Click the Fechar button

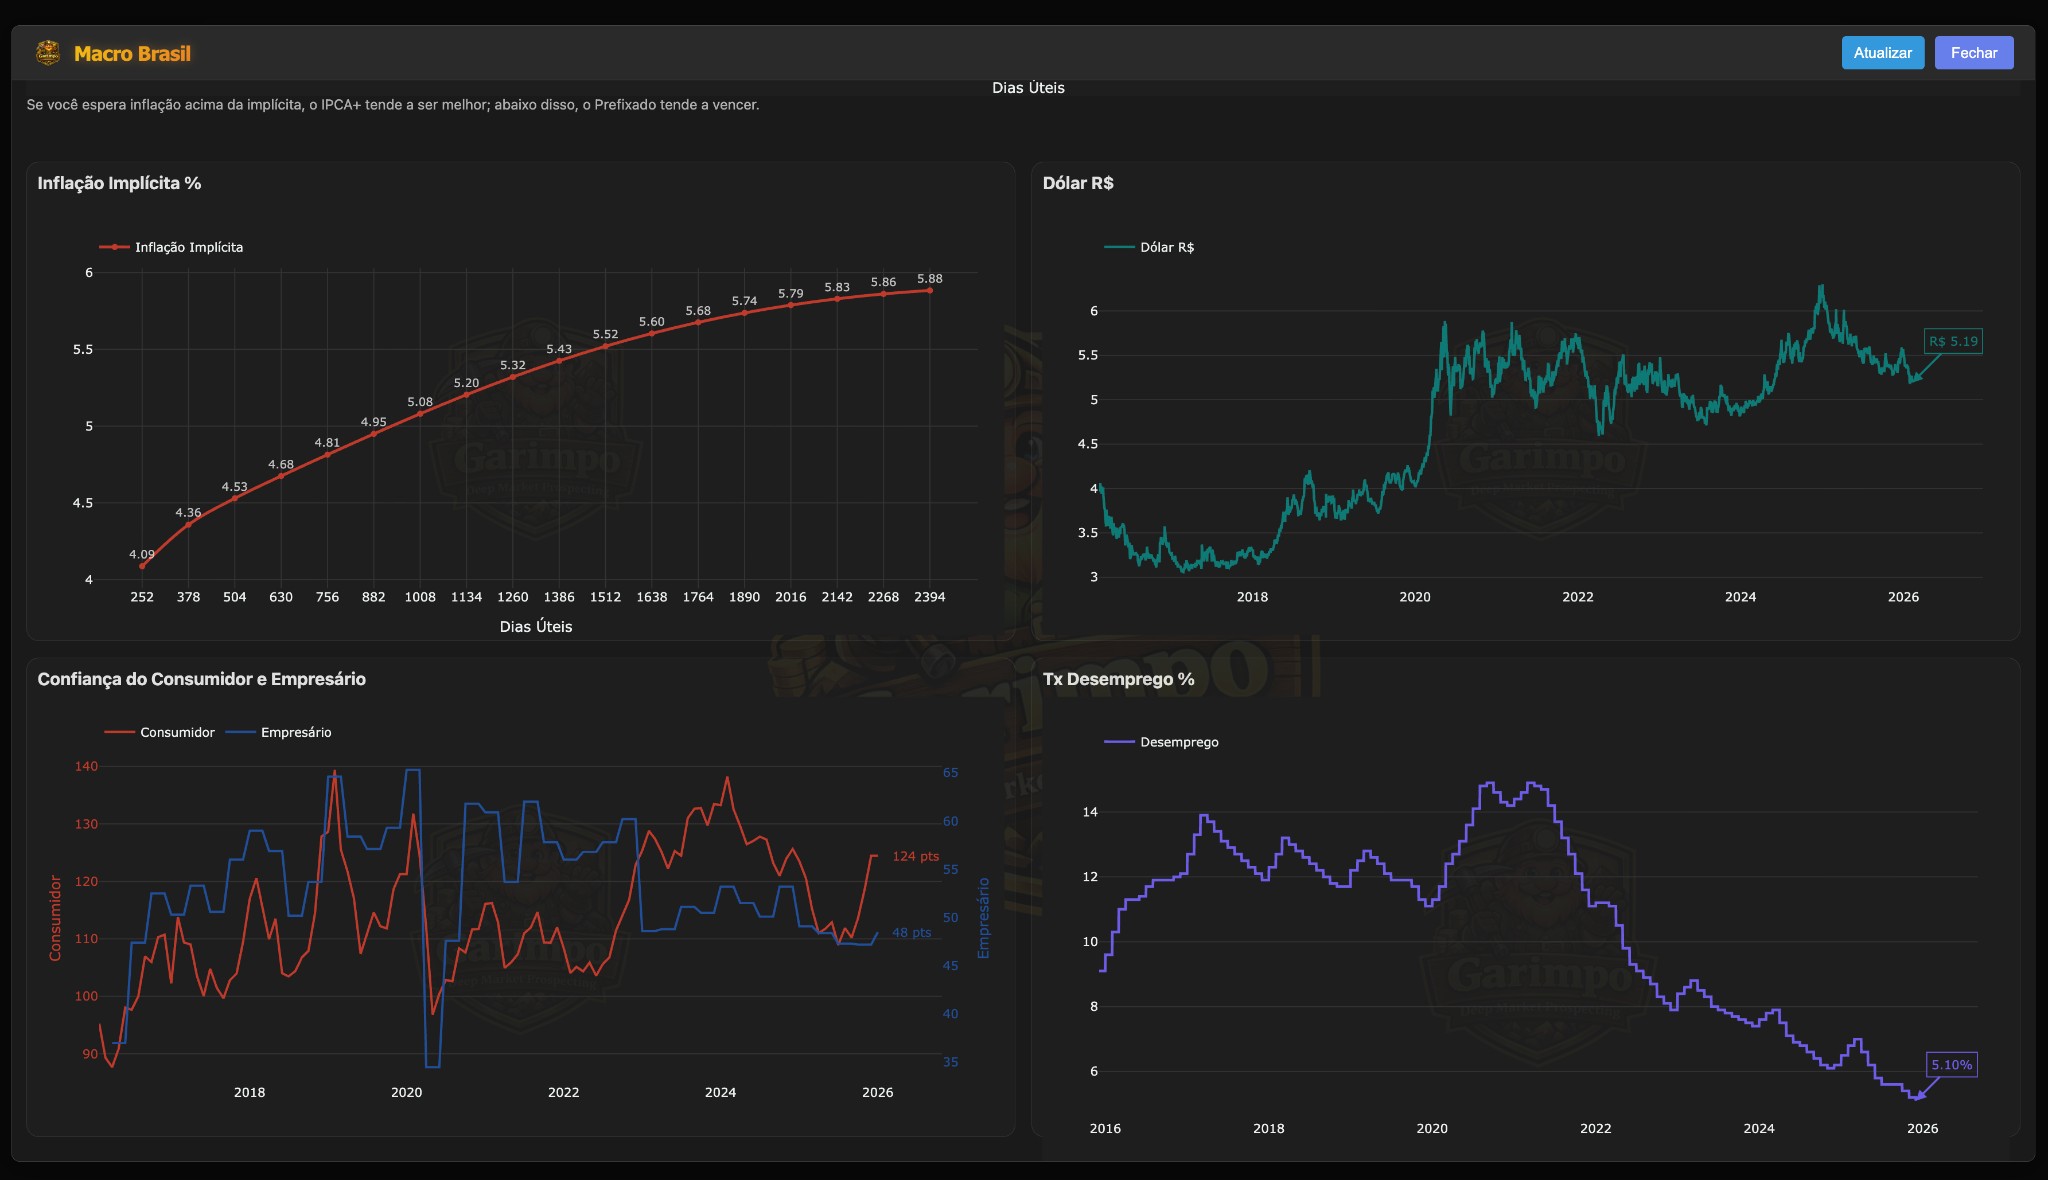[1972, 52]
